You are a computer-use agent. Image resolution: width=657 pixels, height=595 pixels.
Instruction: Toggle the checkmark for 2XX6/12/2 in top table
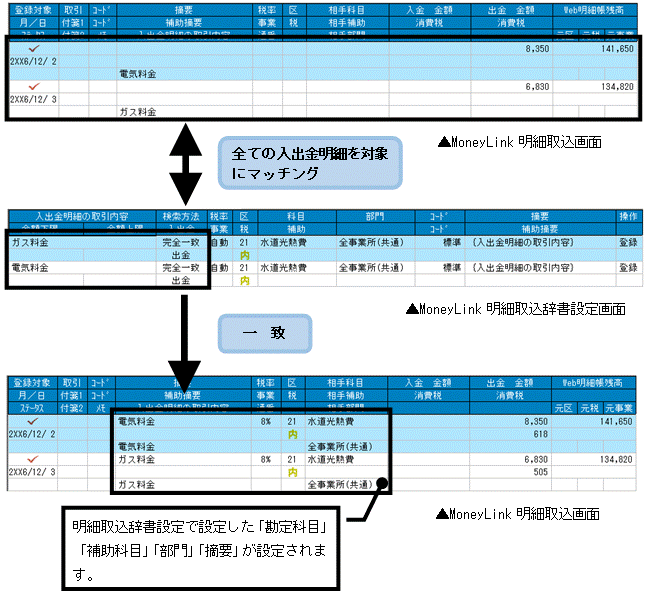34,49
